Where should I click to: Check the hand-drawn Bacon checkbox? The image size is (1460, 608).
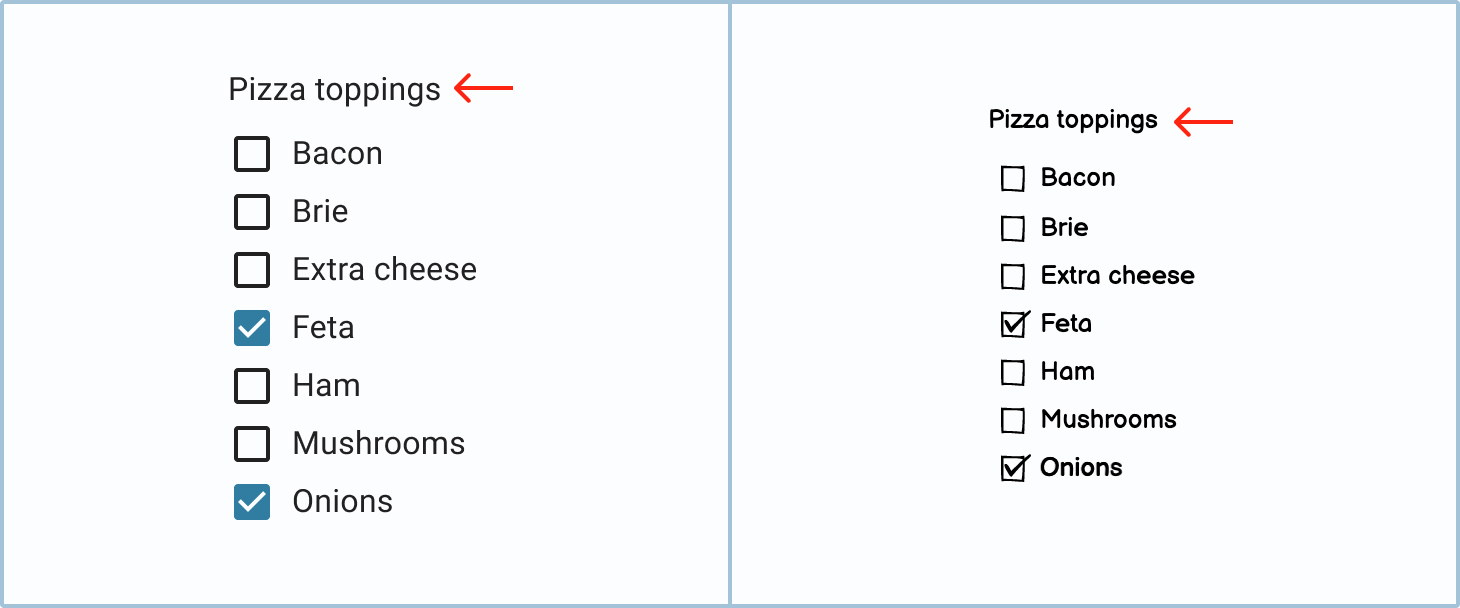(x=1013, y=179)
